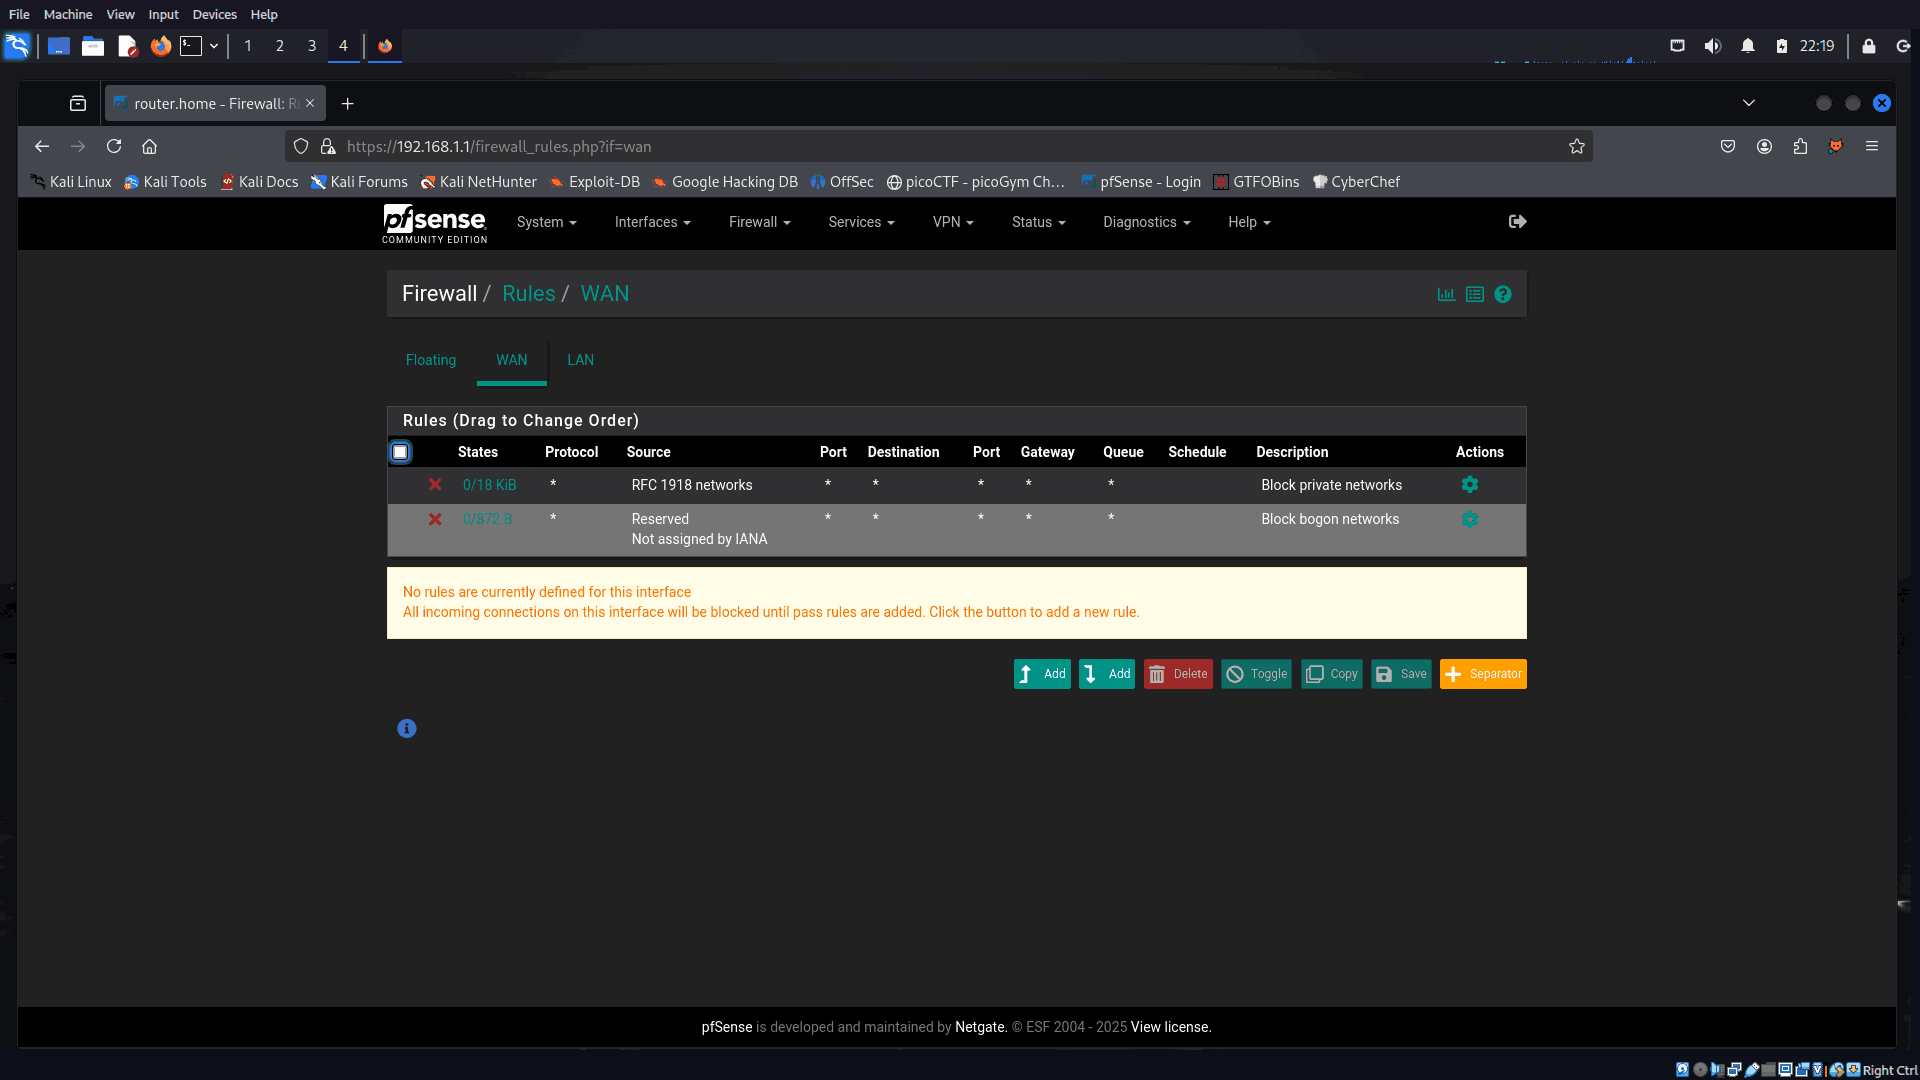Expand the System menu

coord(546,223)
